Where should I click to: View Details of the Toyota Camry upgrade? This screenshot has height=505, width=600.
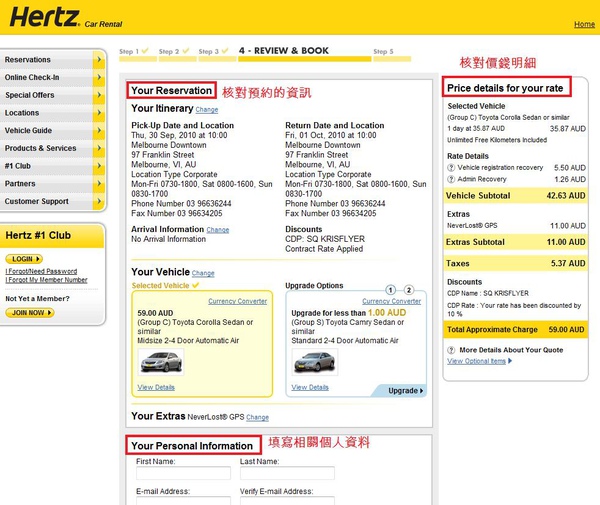point(310,387)
